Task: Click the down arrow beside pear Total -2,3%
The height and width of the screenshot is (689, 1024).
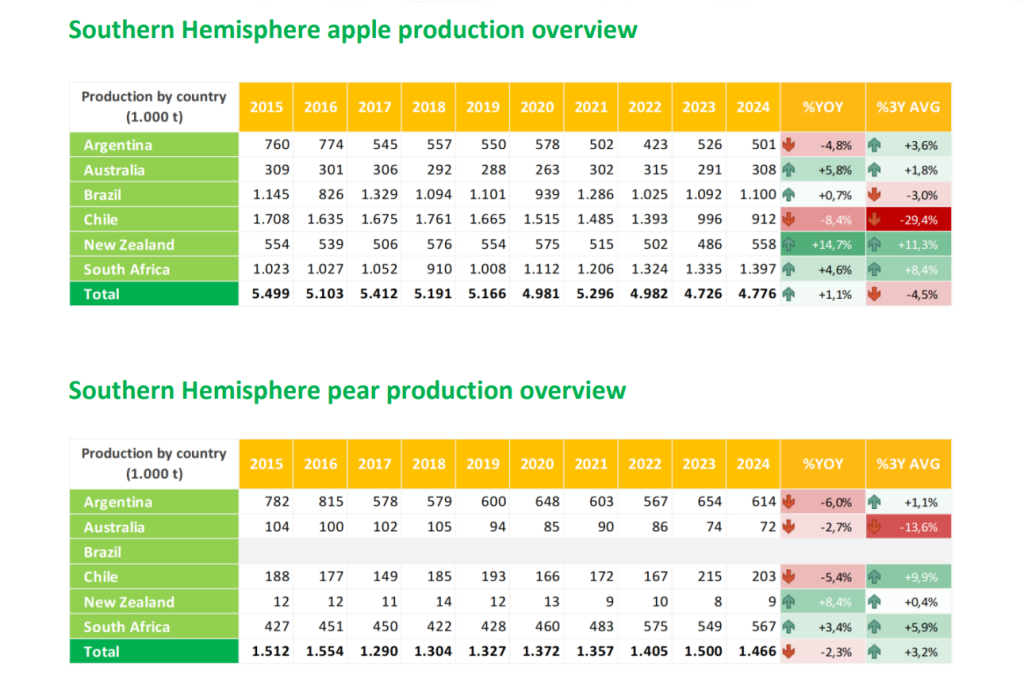Action: [789, 652]
